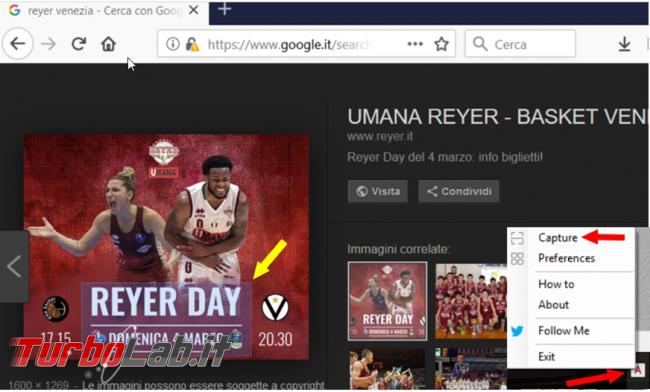Open the page actions three-dot menu
The image size is (650, 392).
(415, 44)
